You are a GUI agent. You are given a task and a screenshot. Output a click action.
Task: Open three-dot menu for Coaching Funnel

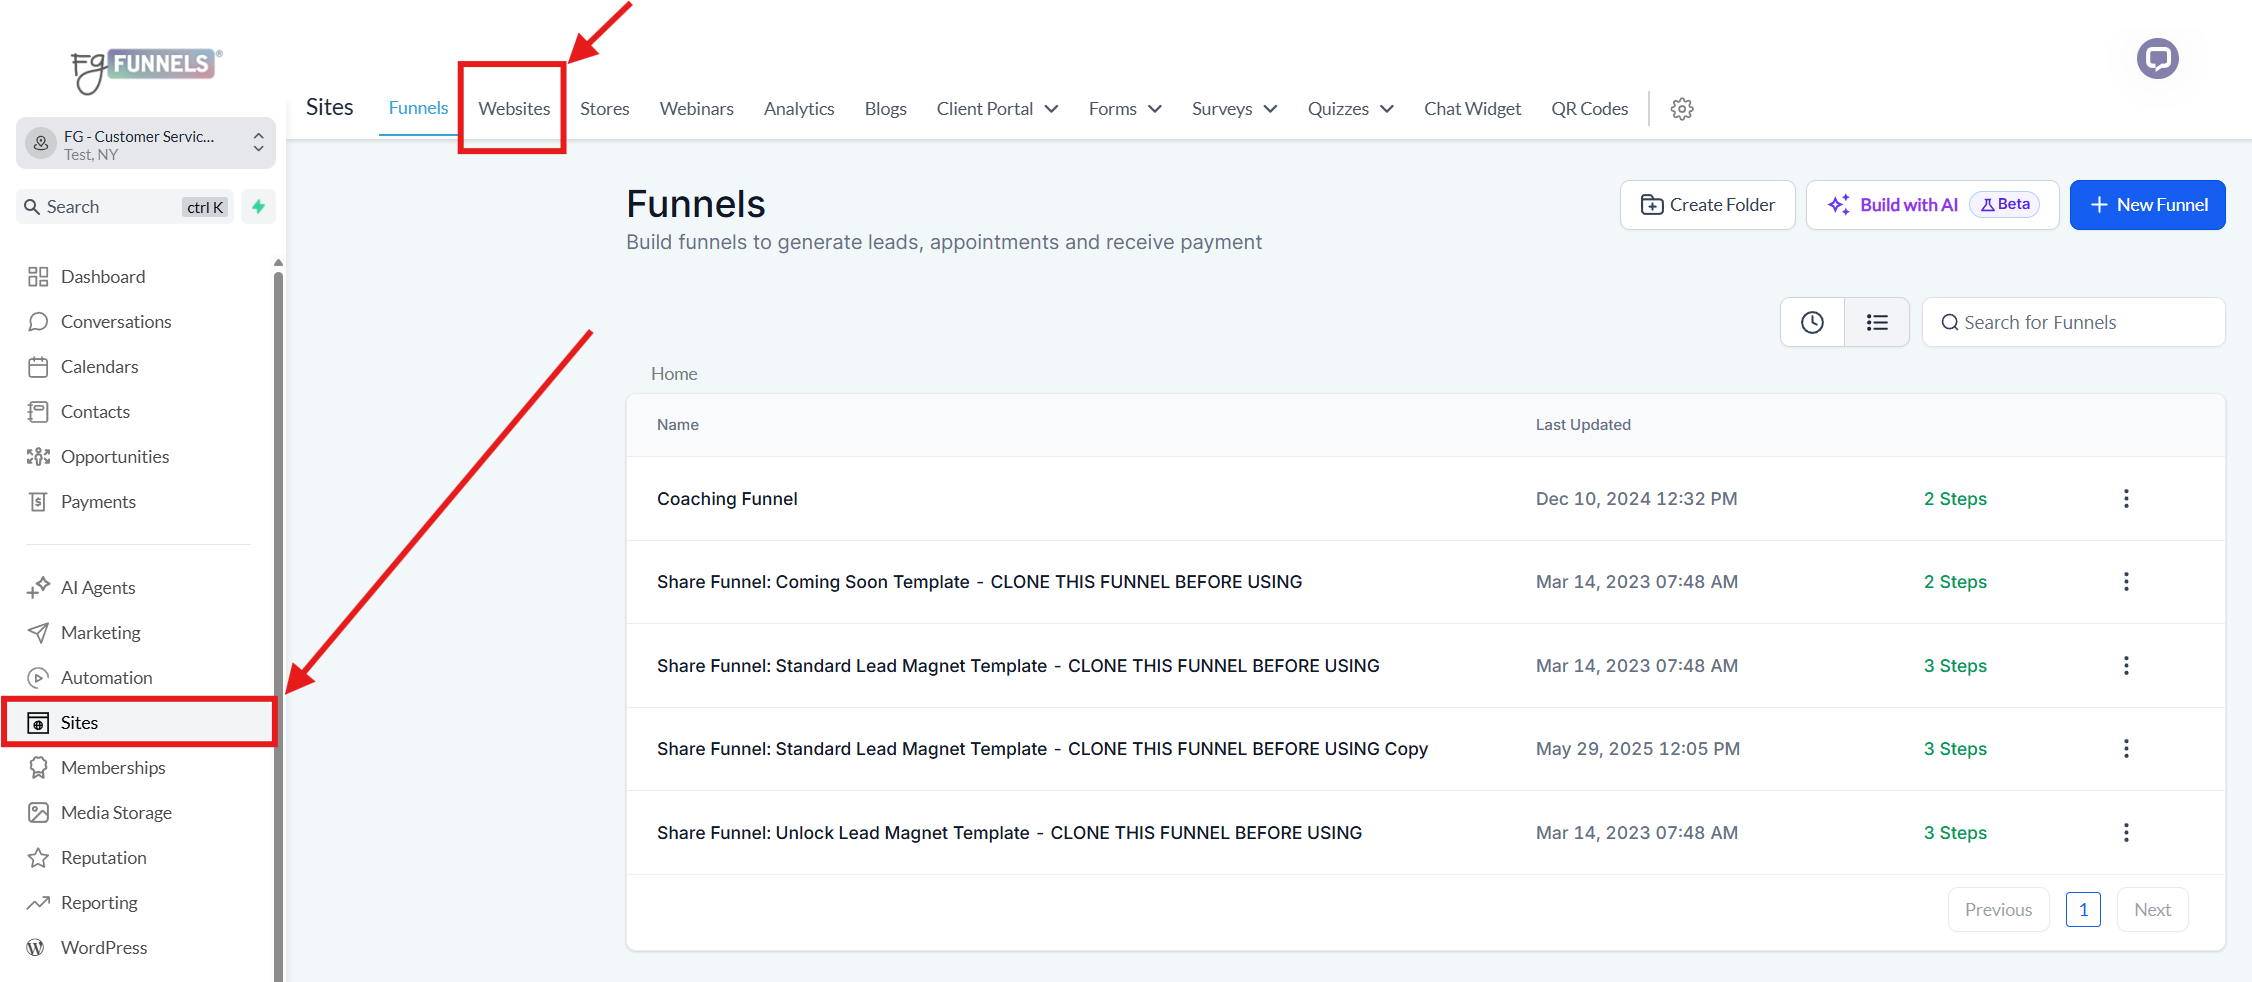point(2126,499)
